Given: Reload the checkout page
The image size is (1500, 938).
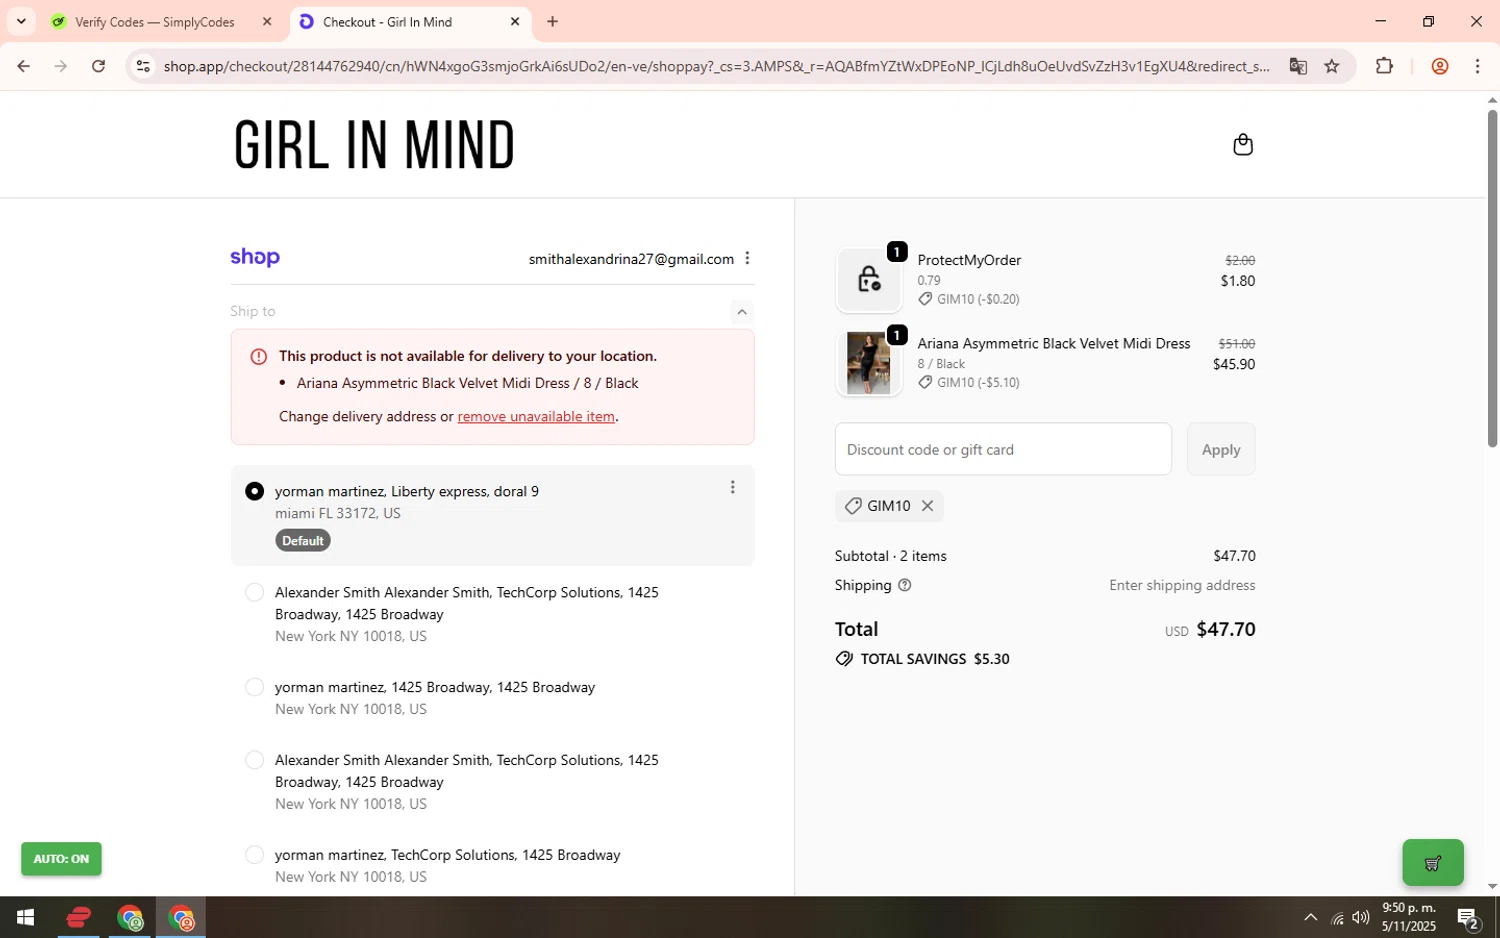Looking at the screenshot, I should [98, 66].
